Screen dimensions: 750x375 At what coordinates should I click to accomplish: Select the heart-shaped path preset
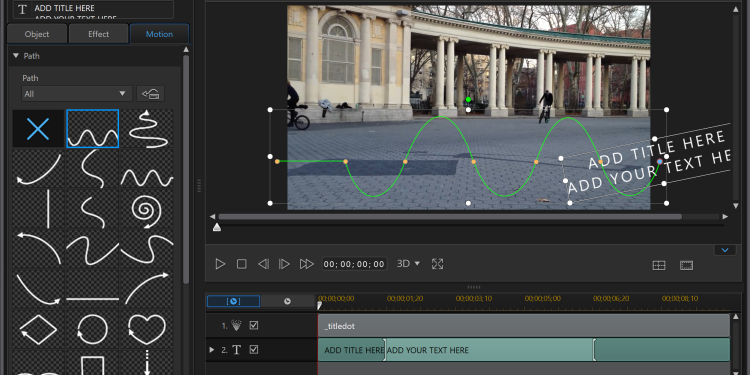click(x=147, y=330)
